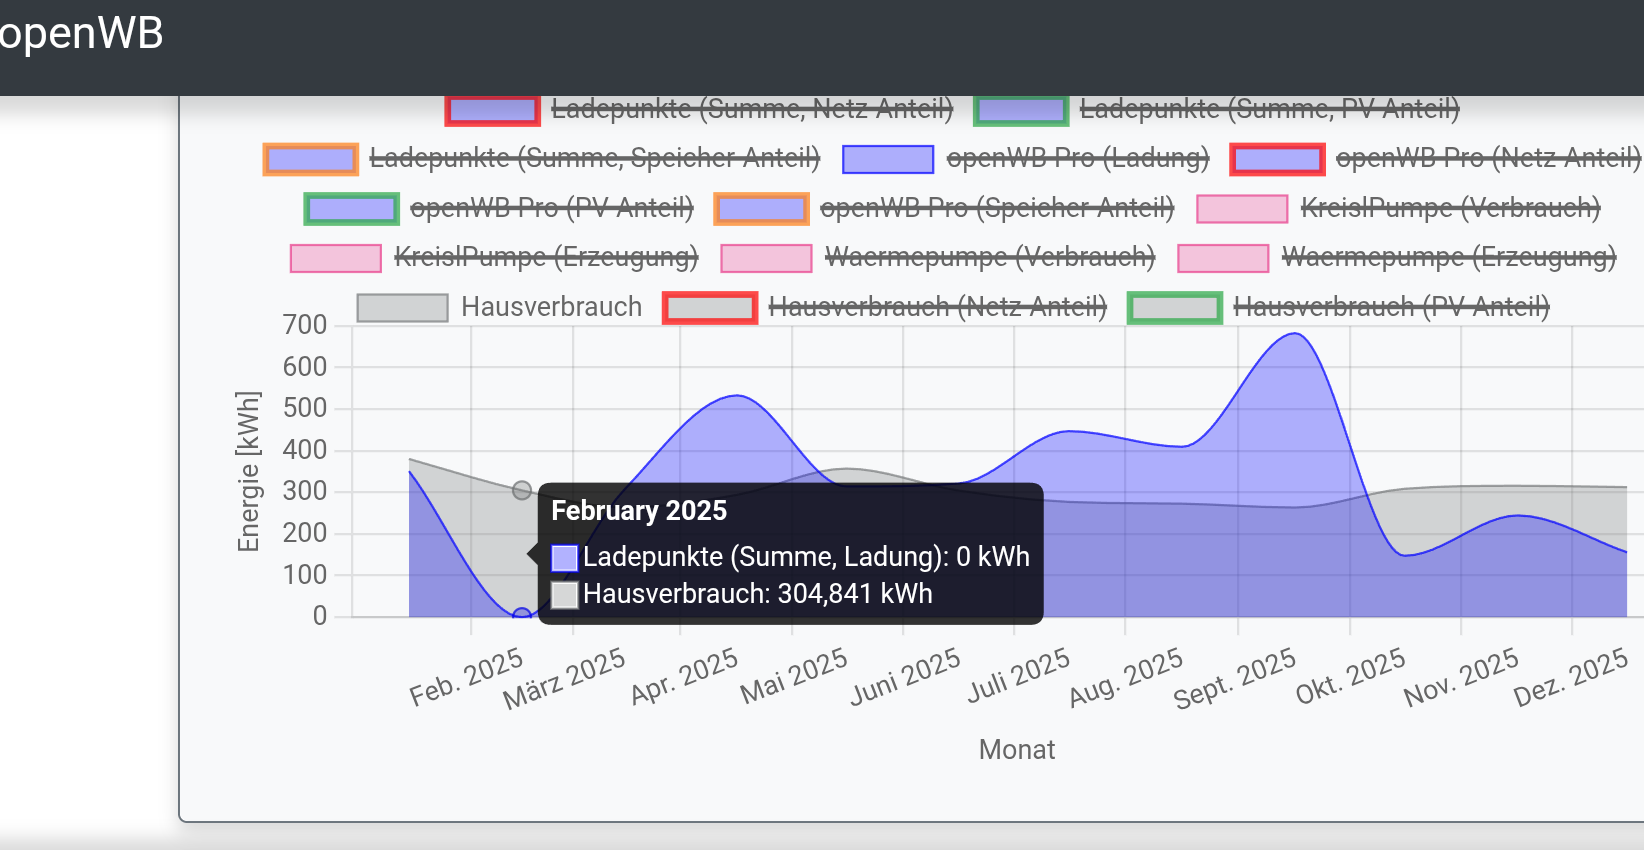Toggle KreislPumpe (Erzeugung) pink swatch

[x=335, y=258]
